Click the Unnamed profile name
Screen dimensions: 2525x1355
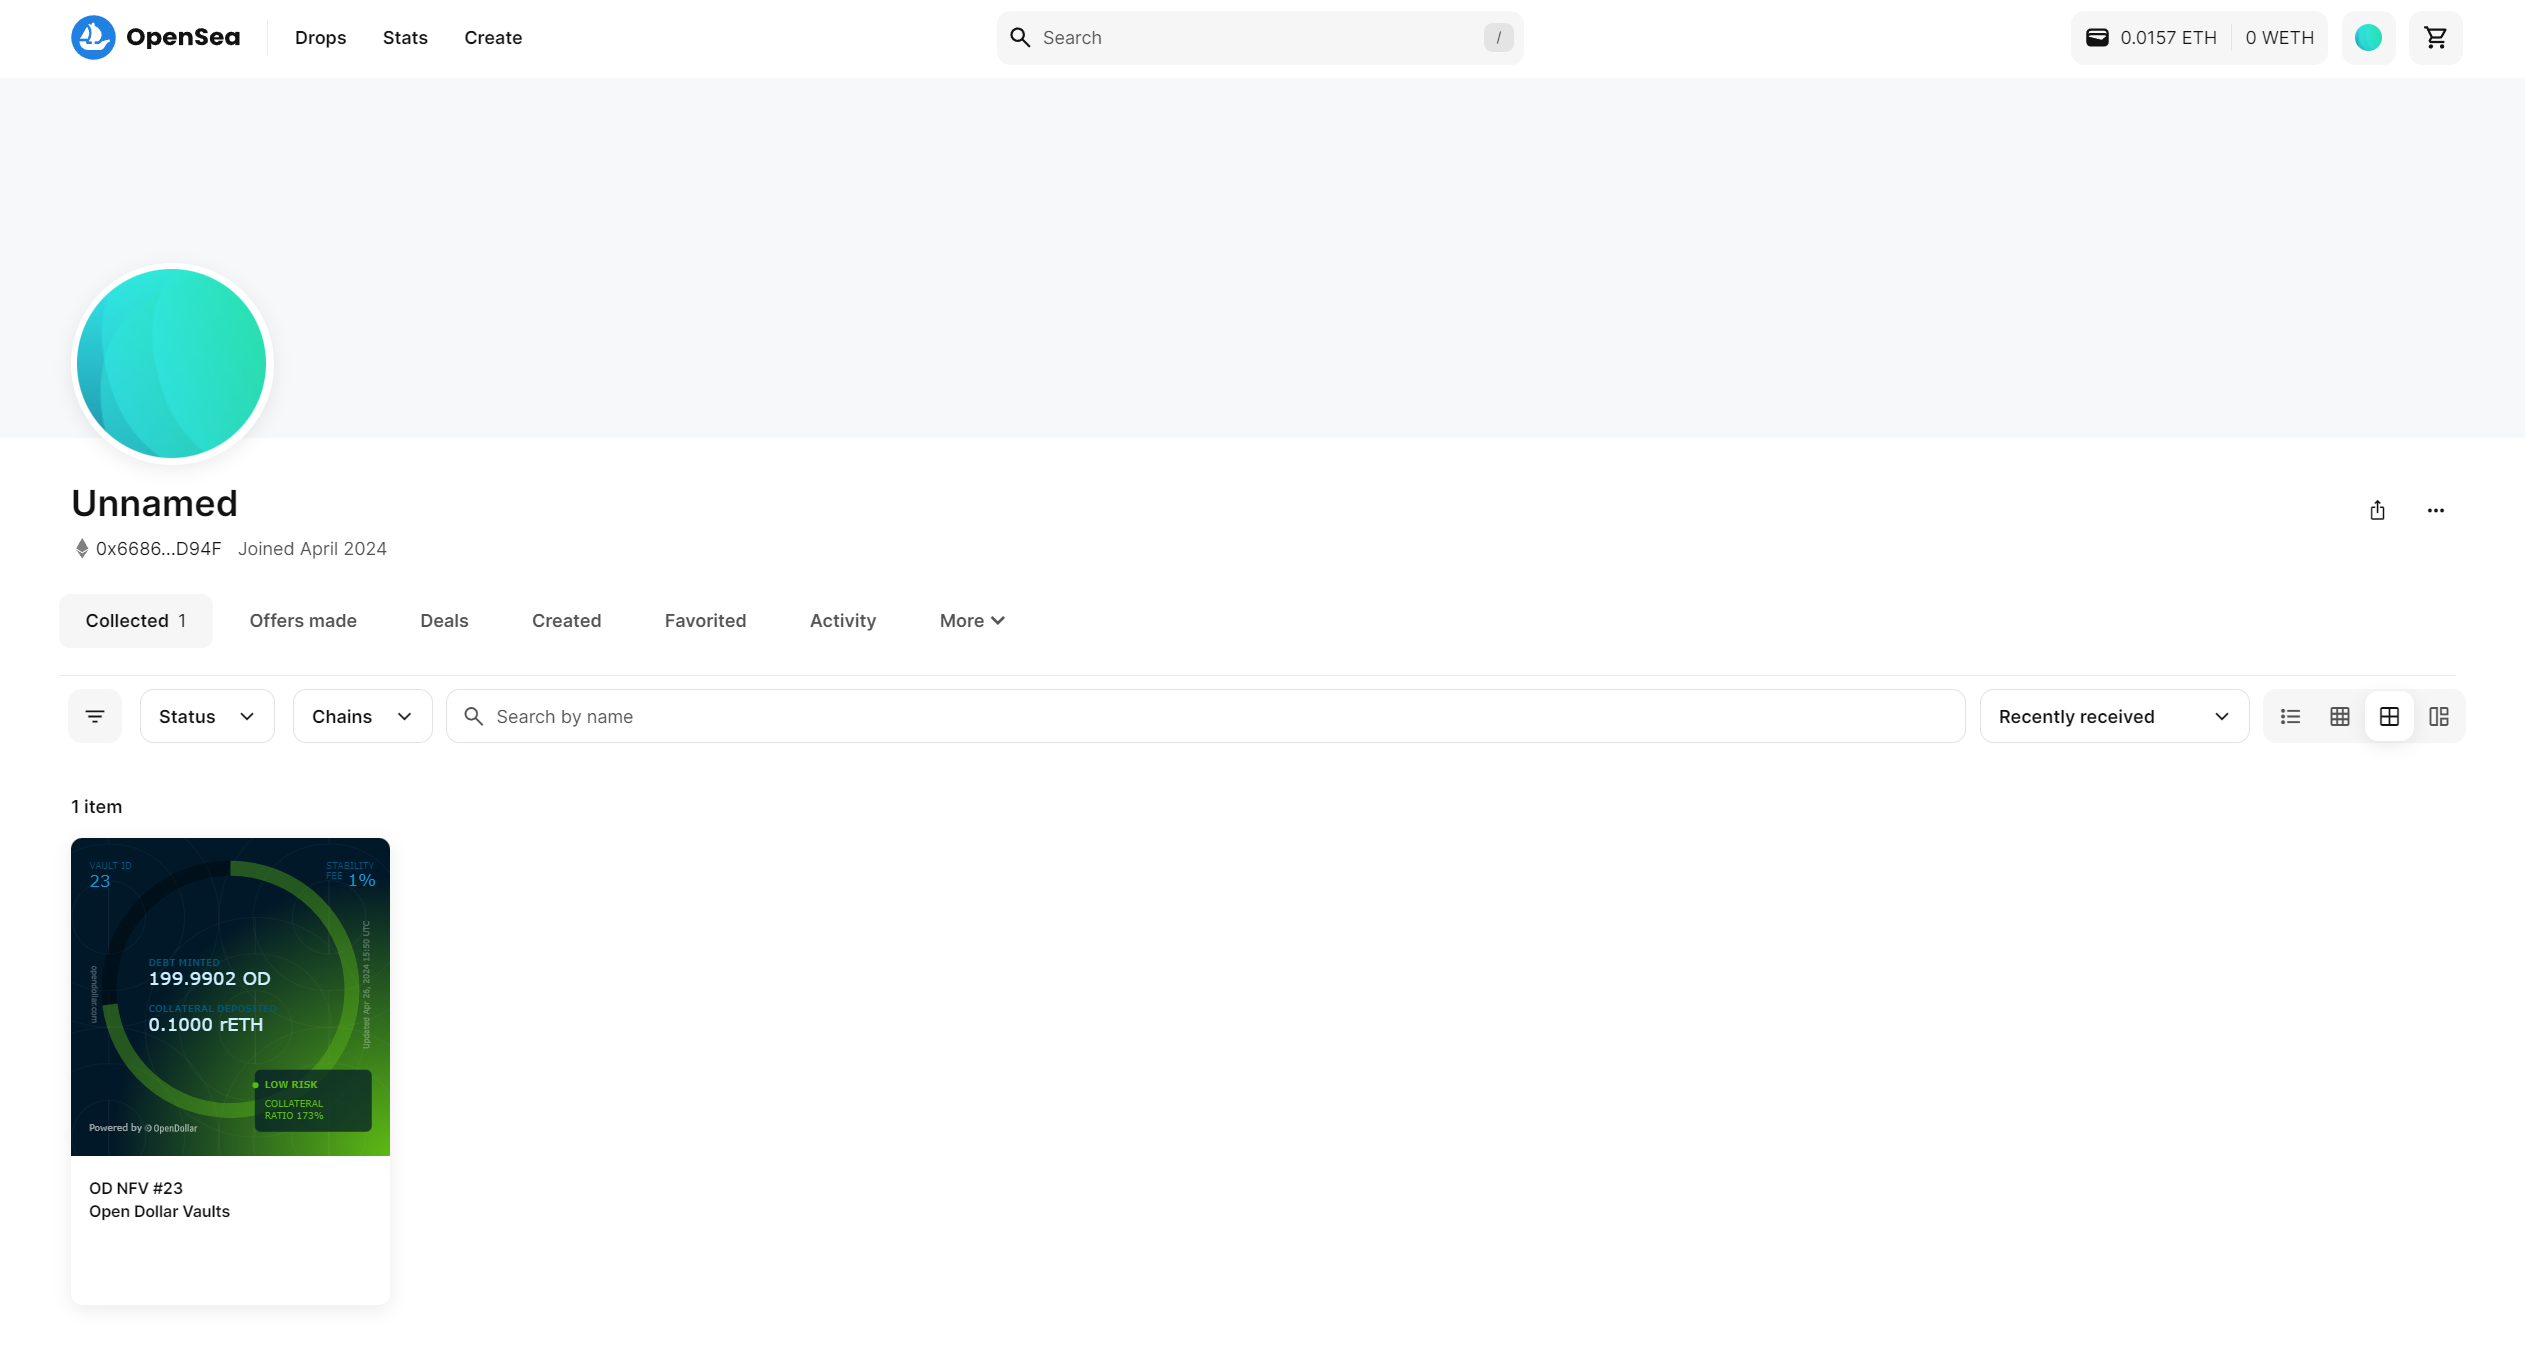coord(154,503)
